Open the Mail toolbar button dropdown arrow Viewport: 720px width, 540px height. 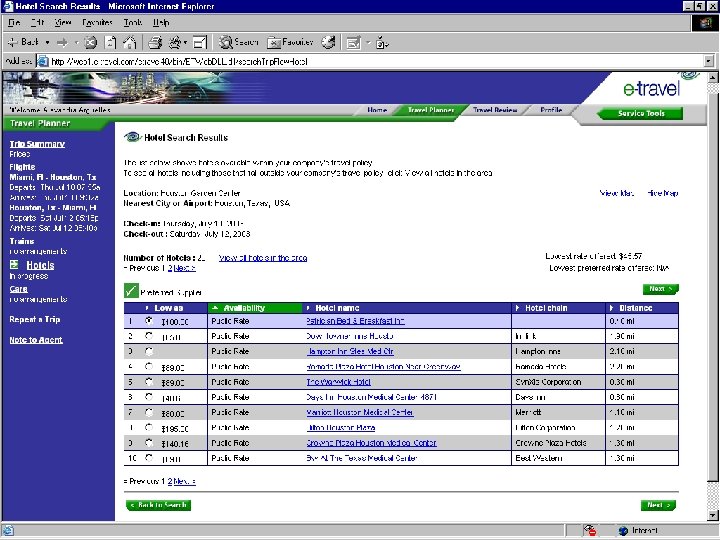[x=368, y=43]
